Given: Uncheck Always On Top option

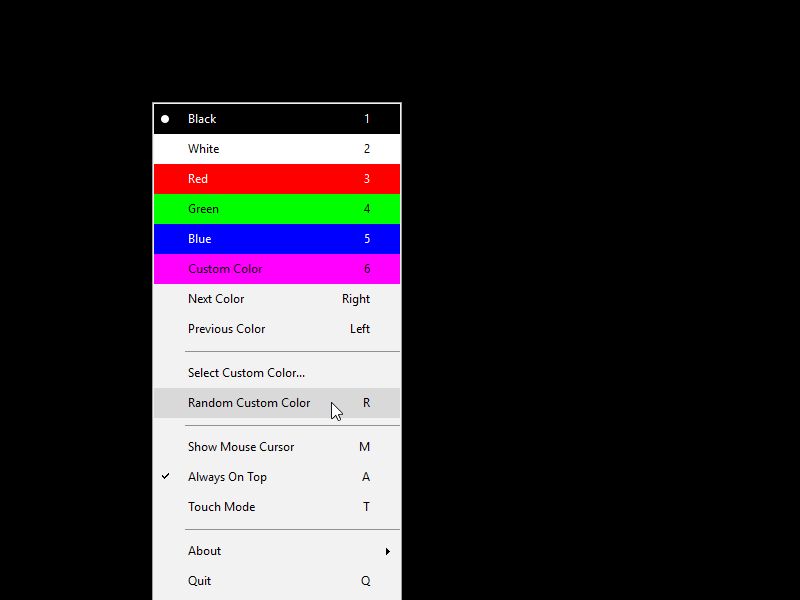Looking at the screenshot, I should pos(277,477).
